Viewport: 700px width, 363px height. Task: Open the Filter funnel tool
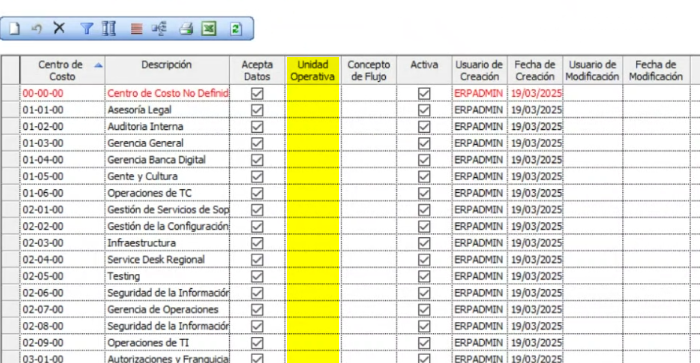[87, 29]
